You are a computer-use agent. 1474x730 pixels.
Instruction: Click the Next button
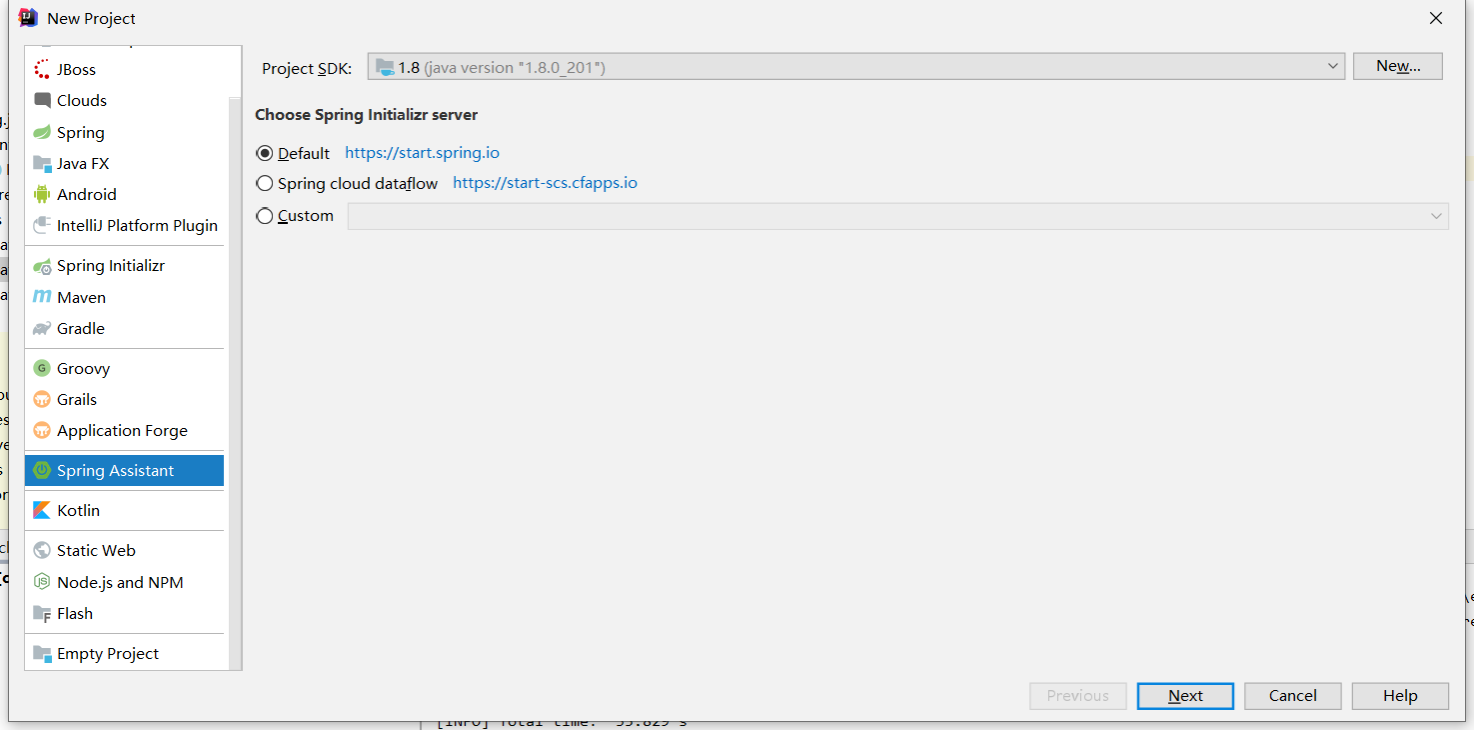(1185, 696)
